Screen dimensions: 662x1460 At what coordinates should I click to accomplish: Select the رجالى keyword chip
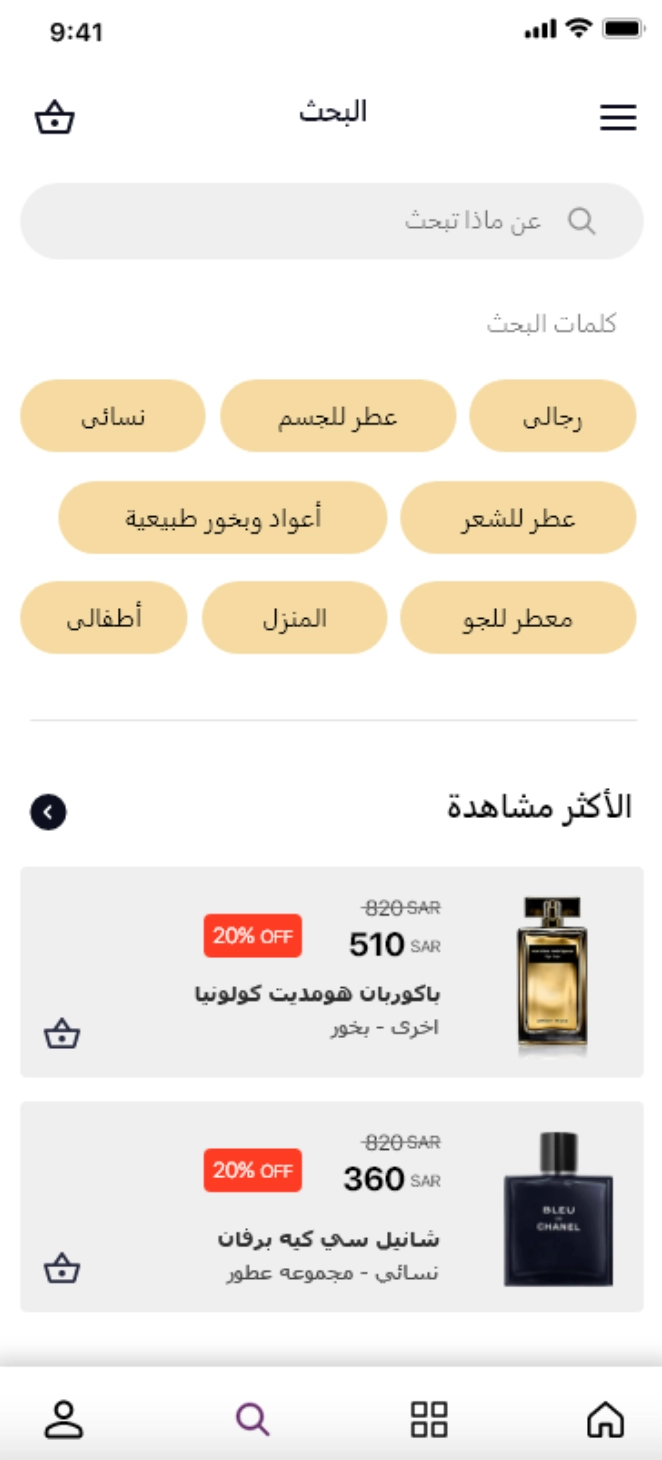click(553, 416)
